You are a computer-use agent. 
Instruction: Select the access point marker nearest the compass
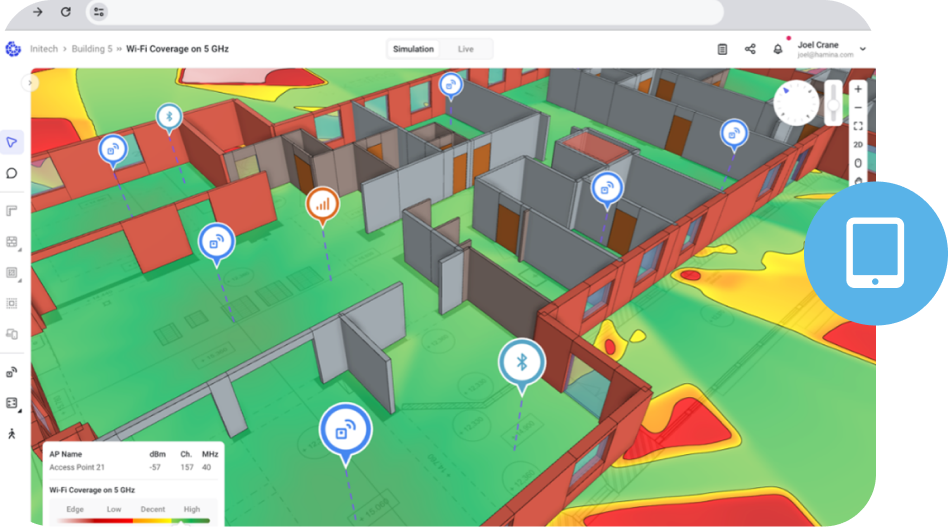(734, 132)
